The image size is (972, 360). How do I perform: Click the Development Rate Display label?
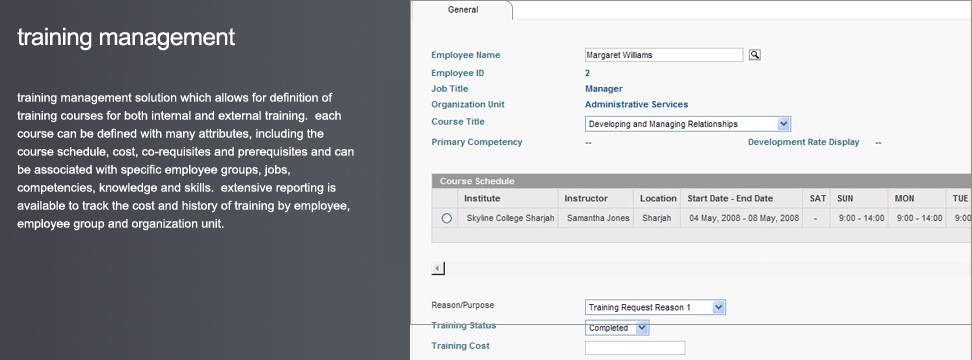[x=803, y=142]
